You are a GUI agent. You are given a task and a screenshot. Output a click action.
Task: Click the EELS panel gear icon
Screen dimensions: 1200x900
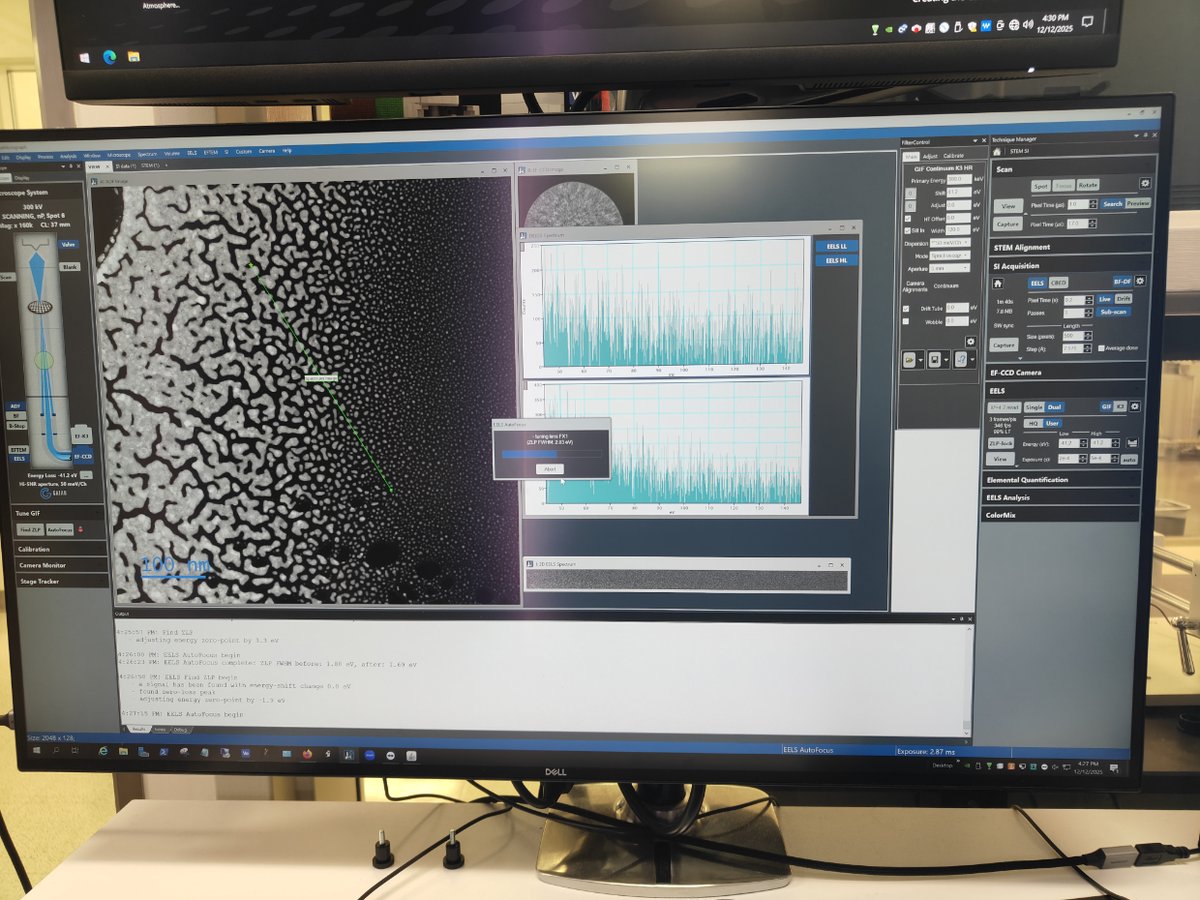(1135, 407)
